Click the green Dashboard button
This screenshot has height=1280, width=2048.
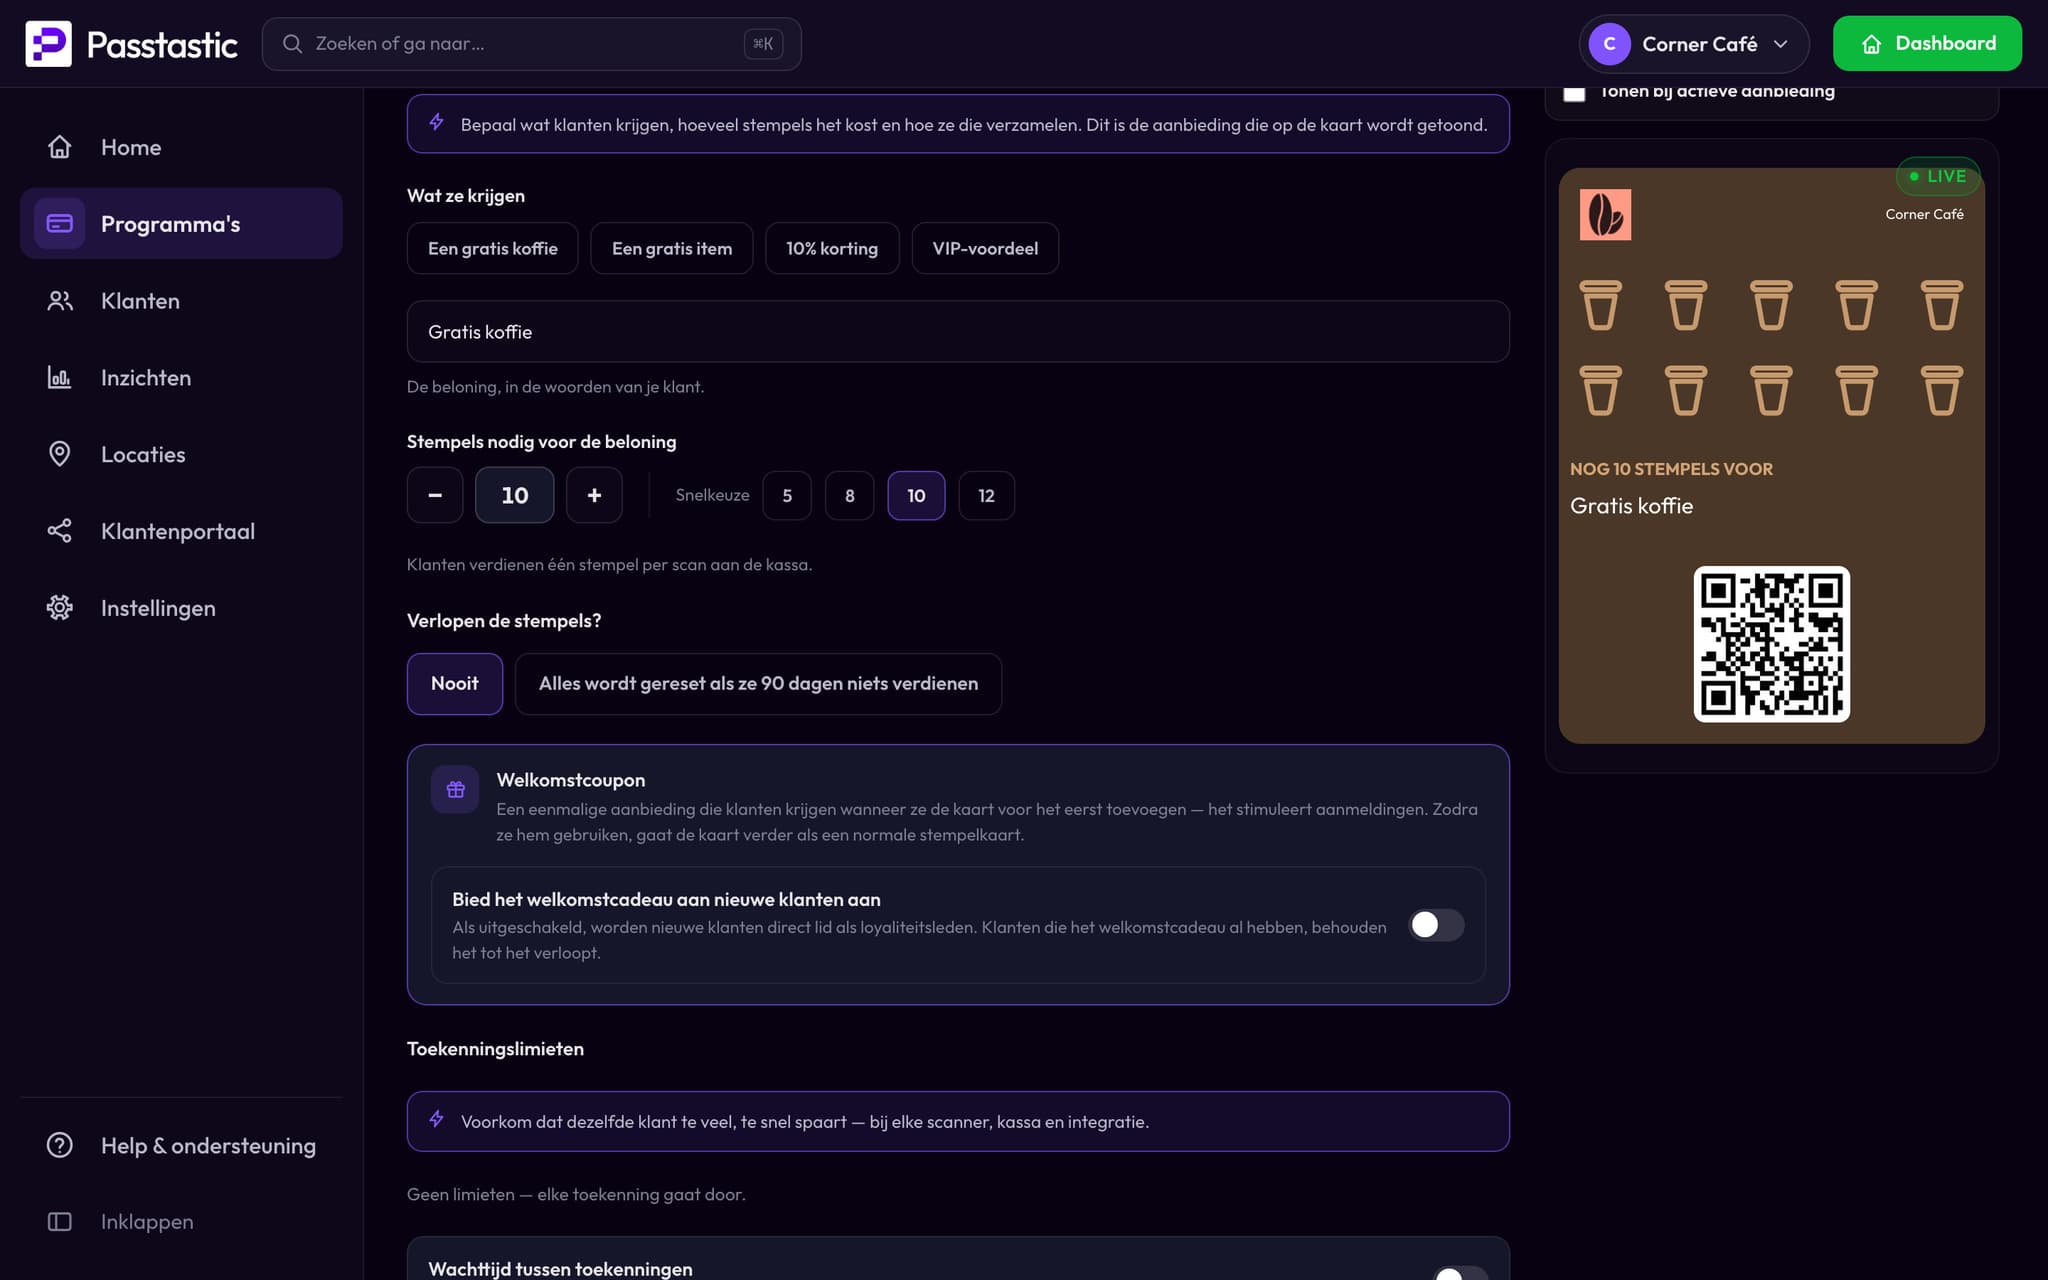1927,44
